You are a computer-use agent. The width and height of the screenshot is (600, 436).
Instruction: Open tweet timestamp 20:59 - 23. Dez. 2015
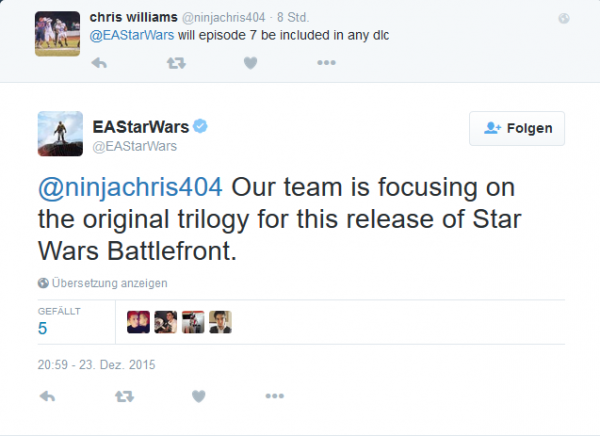point(95,364)
